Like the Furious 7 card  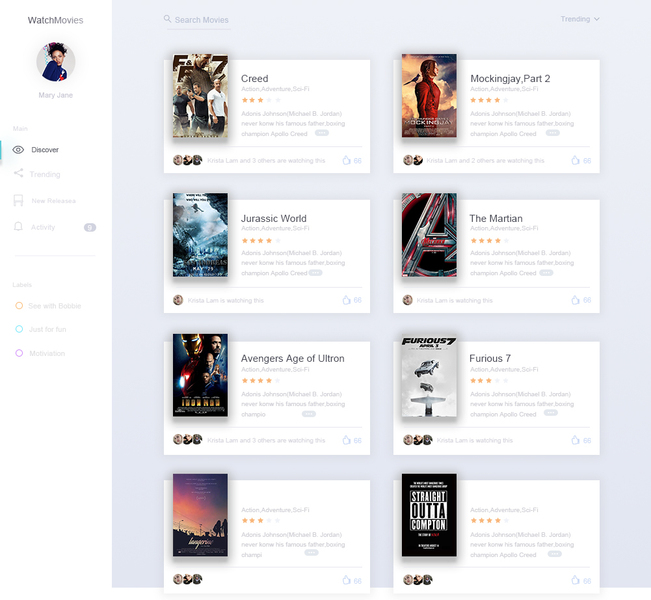575,440
